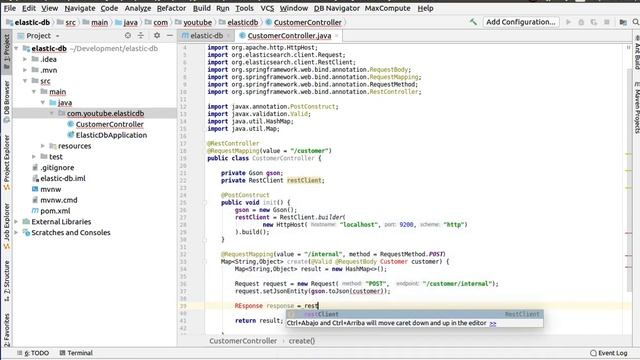Expand Scratches and Consoles node
This screenshot has height=360, width=640.
[x=16, y=233]
